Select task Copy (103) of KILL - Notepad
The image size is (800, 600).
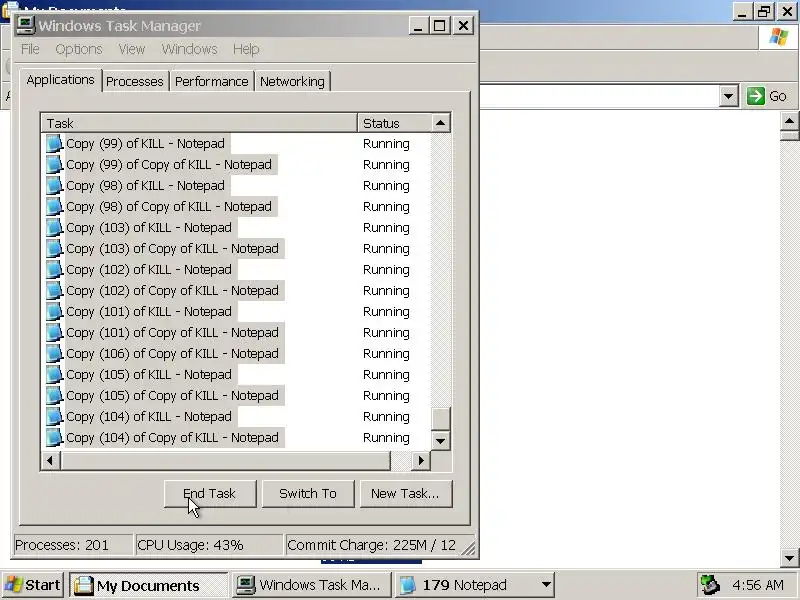pos(149,228)
